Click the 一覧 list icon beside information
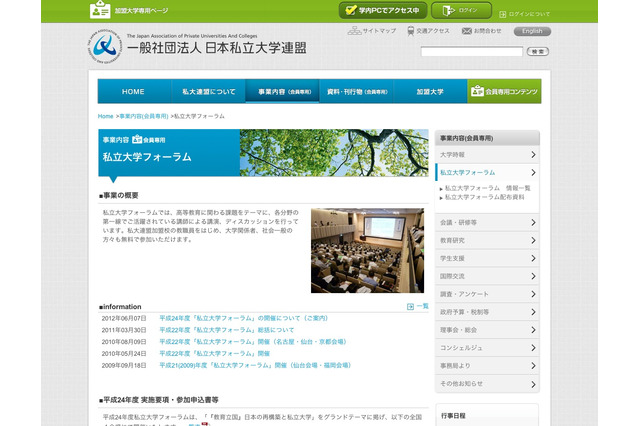This screenshot has height=426, width=640. pos(411,306)
